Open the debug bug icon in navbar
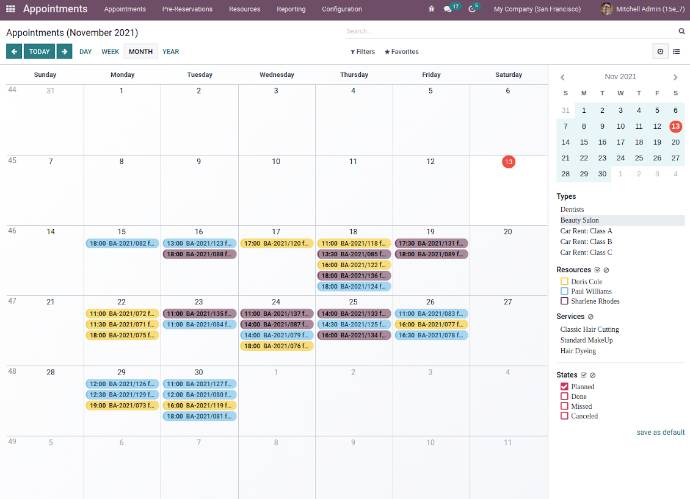 tap(431, 9)
